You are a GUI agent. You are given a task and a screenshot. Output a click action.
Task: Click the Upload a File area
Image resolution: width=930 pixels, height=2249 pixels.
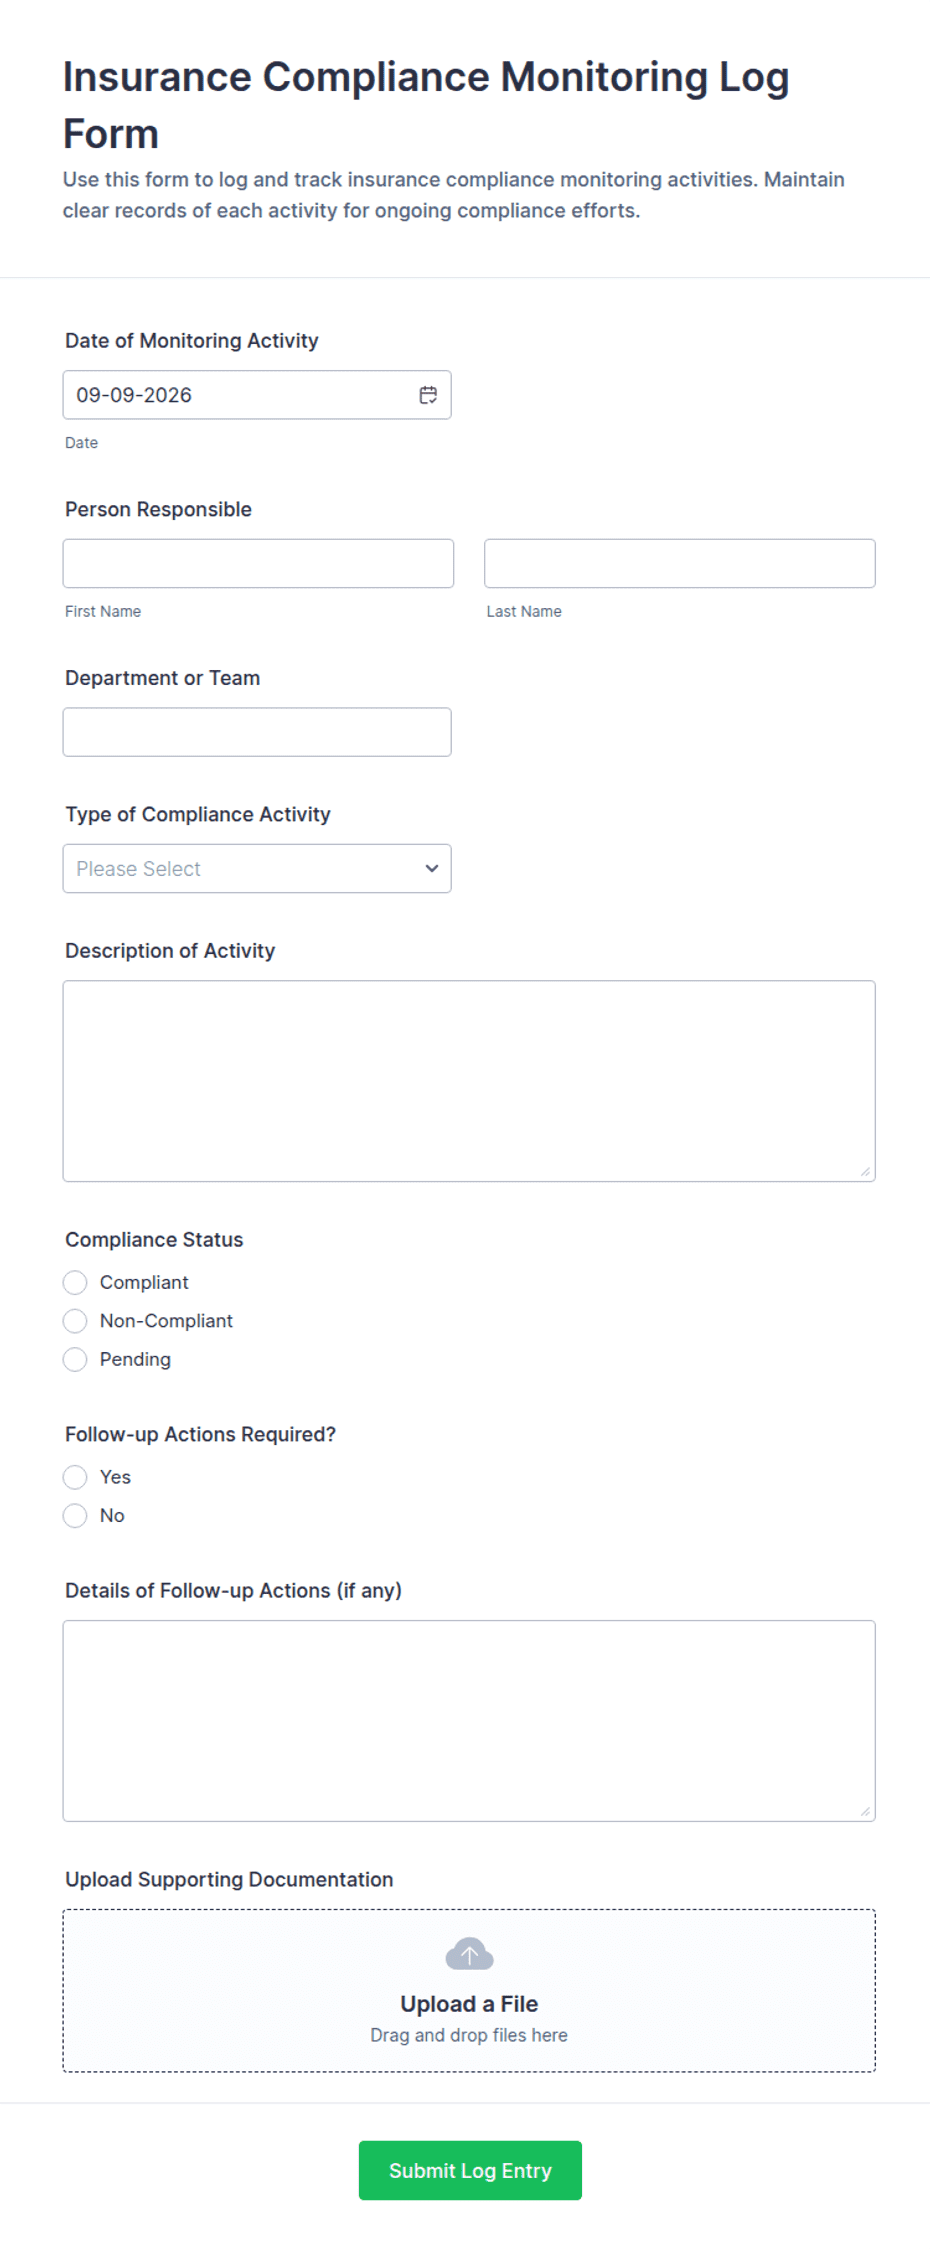tap(469, 1991)
